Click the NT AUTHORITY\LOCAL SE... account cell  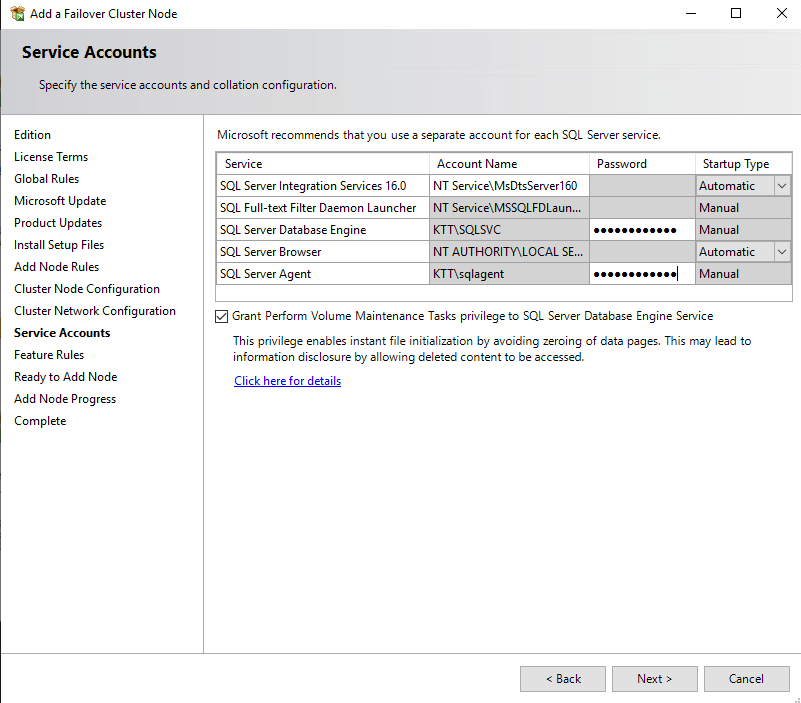(509, 252)
